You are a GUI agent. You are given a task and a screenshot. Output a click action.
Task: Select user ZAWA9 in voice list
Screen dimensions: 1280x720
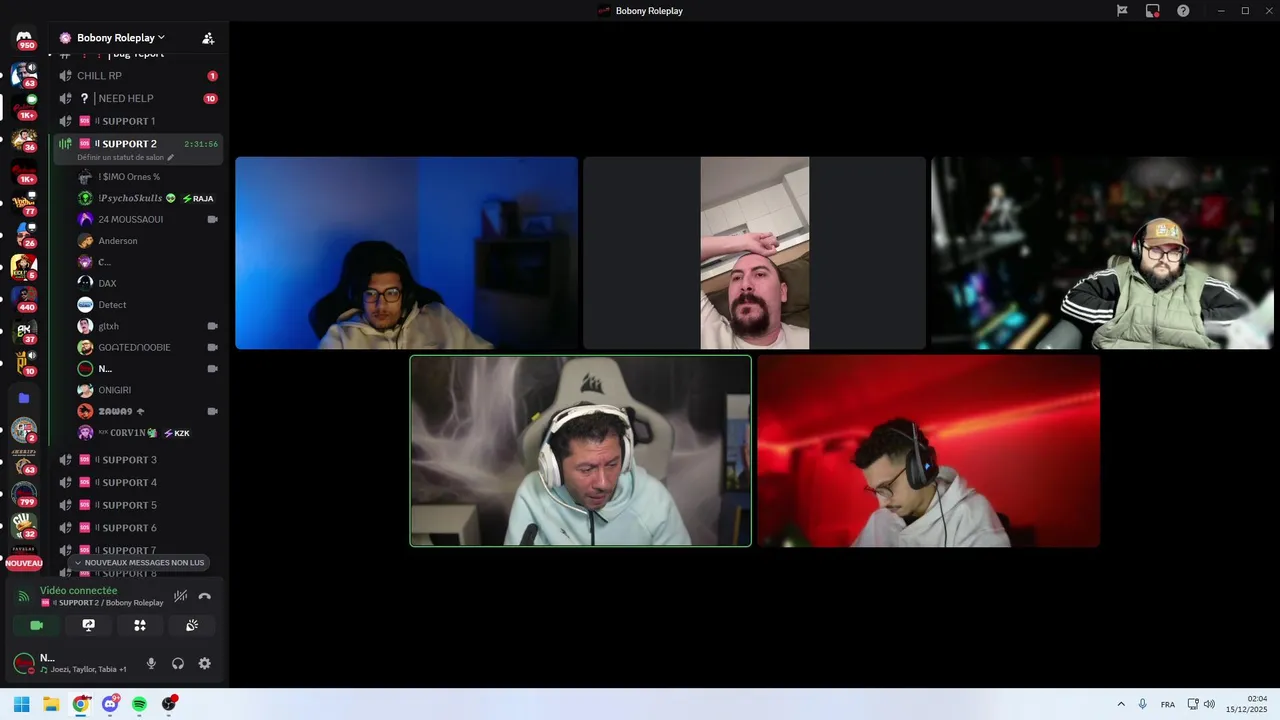point(147,411)
